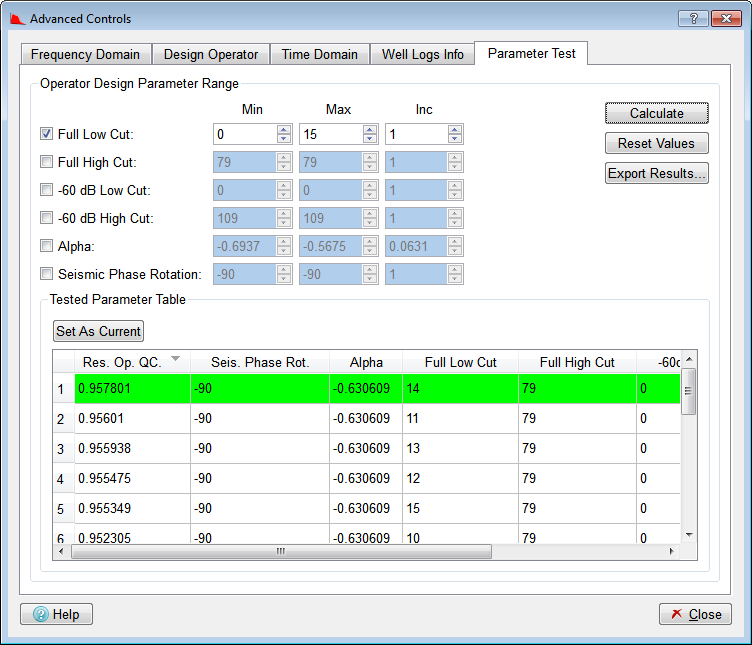Sort by Res. Op. QC. column arrow
The height and width of the screenshot is (645, 752).
pos(176,359)
